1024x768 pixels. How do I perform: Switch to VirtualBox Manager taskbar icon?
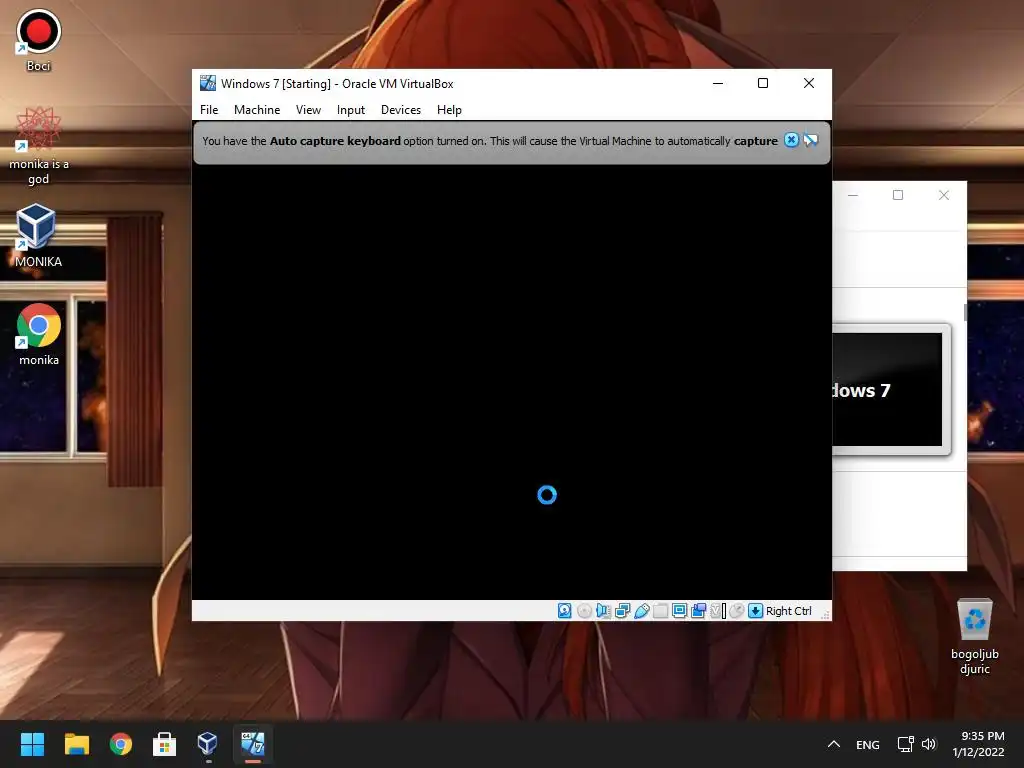(208, 744)
